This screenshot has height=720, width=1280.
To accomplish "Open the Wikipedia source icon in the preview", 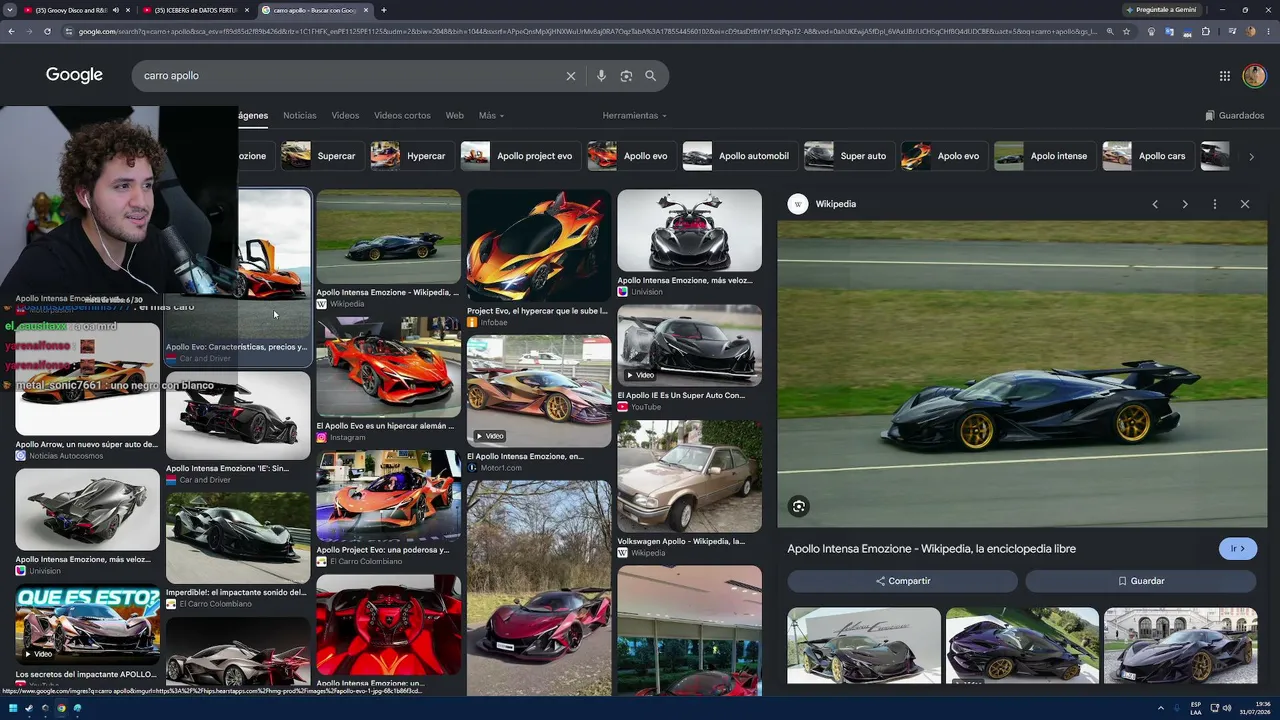I will (798, 204).
